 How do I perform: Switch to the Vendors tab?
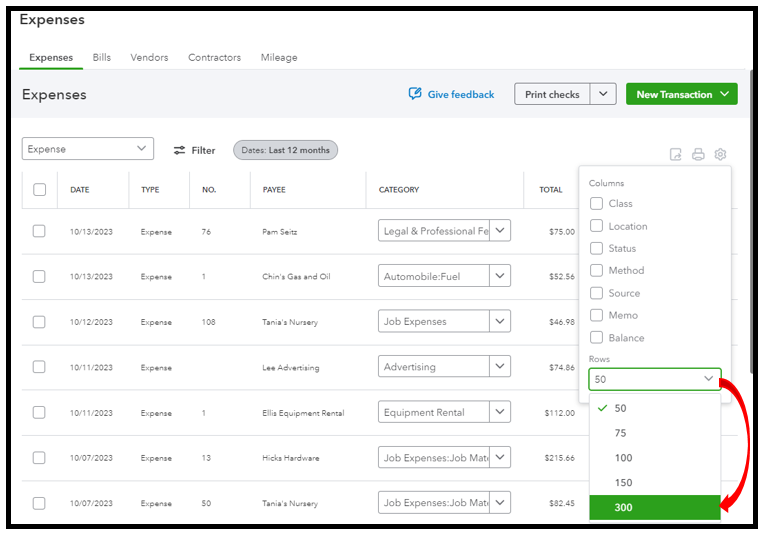pos(149,57)
